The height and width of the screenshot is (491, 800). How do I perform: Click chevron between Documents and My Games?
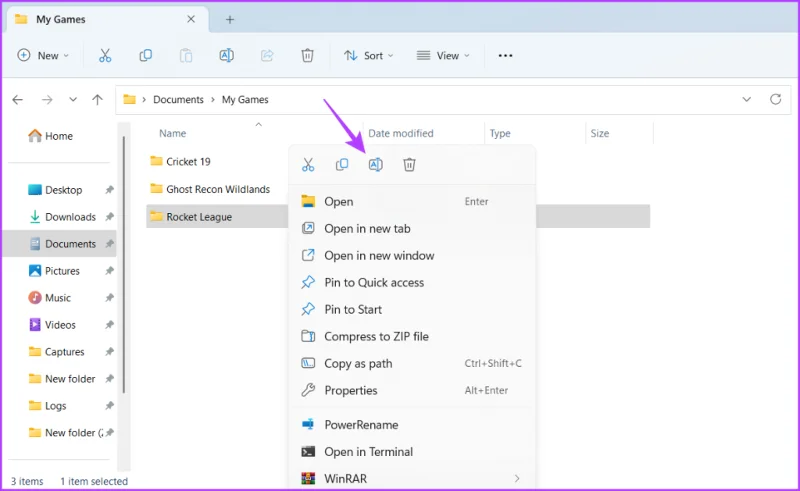[x=213, y=100]
